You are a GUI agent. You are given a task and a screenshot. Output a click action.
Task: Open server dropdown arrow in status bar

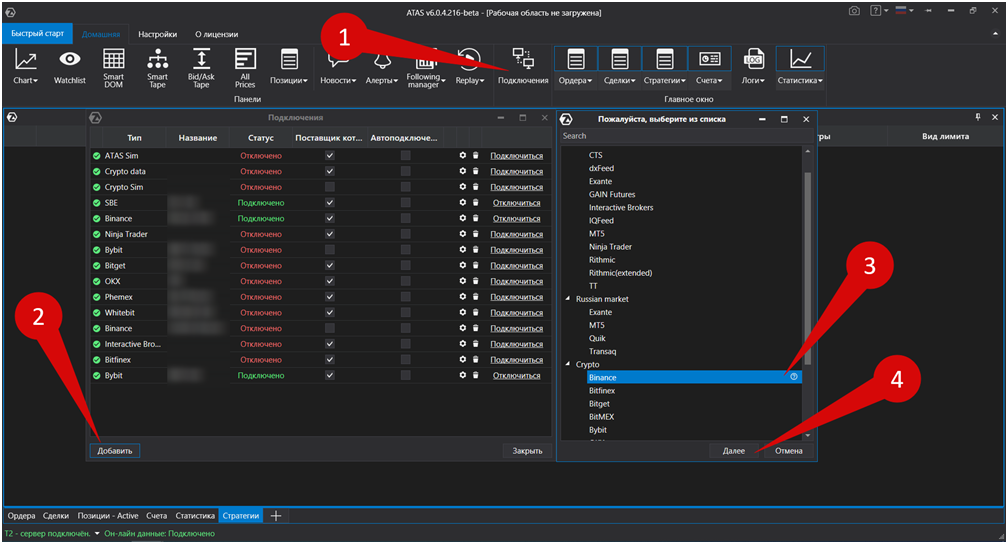click(x=97, y=533)
